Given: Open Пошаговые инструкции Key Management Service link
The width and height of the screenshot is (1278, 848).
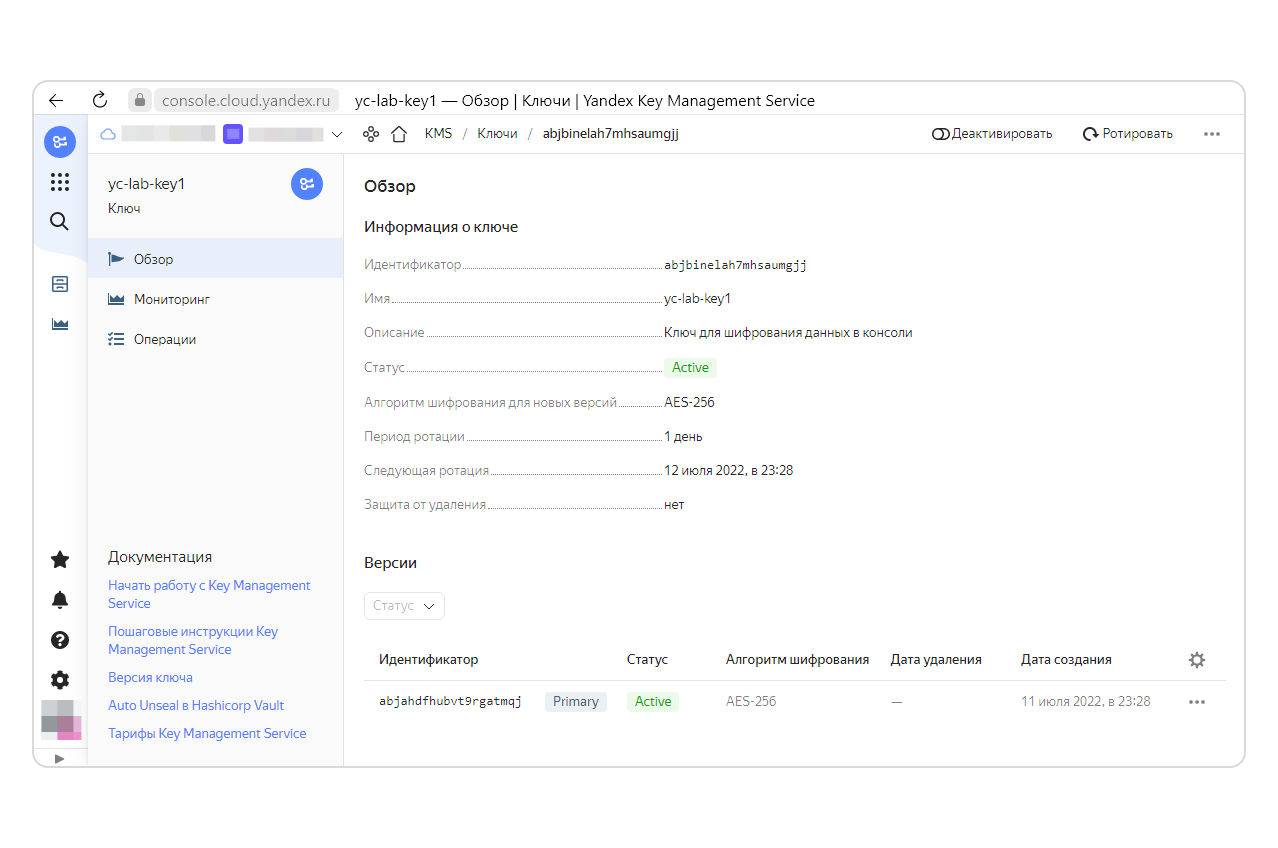Looking at the screenshot, I should [x=193, y=640].
